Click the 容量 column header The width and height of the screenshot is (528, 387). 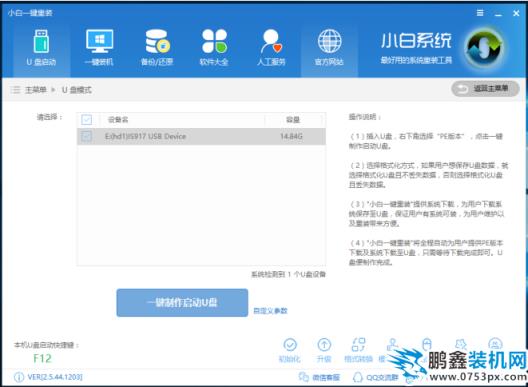point(293,120)
